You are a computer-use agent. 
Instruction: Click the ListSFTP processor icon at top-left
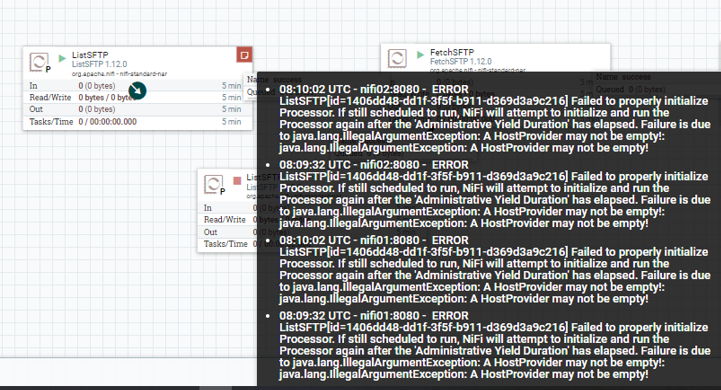pos(39,62)
